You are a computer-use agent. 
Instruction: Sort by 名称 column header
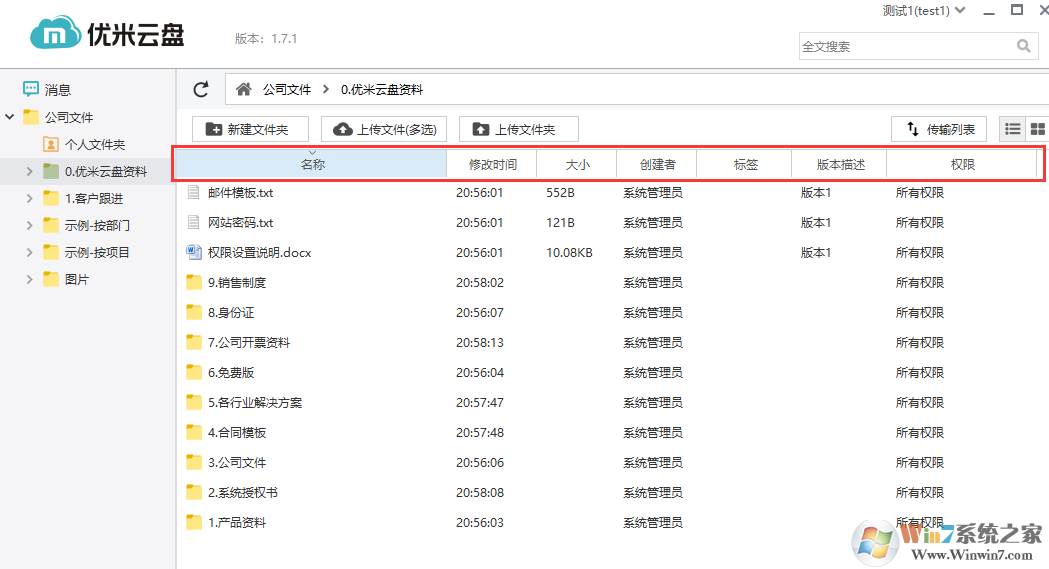point(312,164)
